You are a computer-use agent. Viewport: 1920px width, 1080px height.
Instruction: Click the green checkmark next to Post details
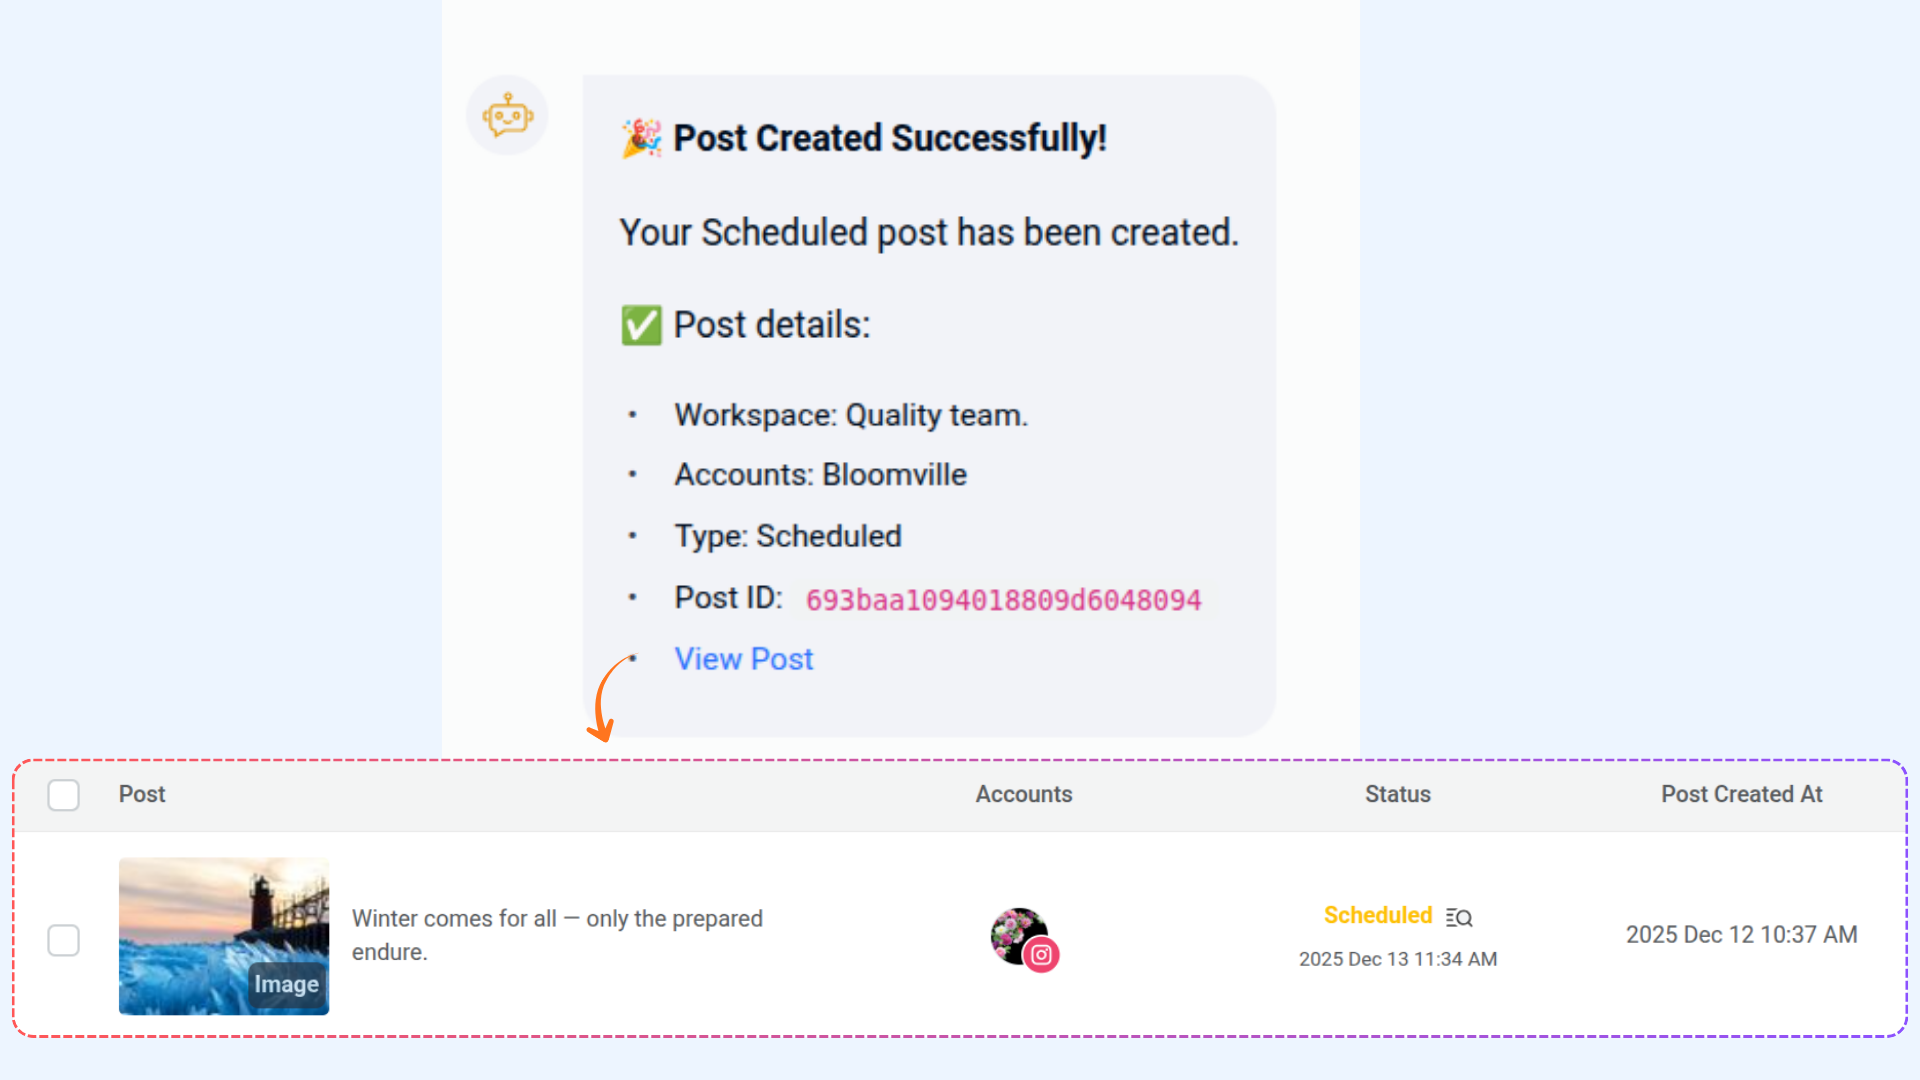[641, 325]
